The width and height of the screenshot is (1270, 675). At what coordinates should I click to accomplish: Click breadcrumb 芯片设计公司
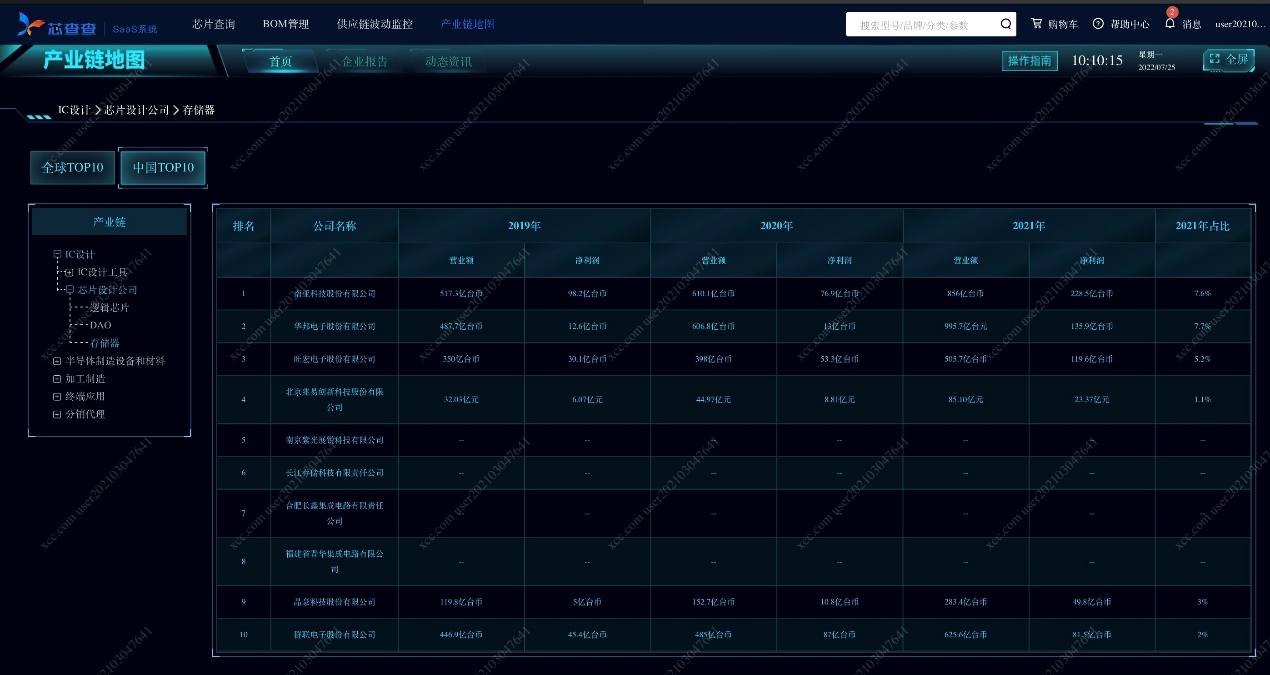[137, 110]
